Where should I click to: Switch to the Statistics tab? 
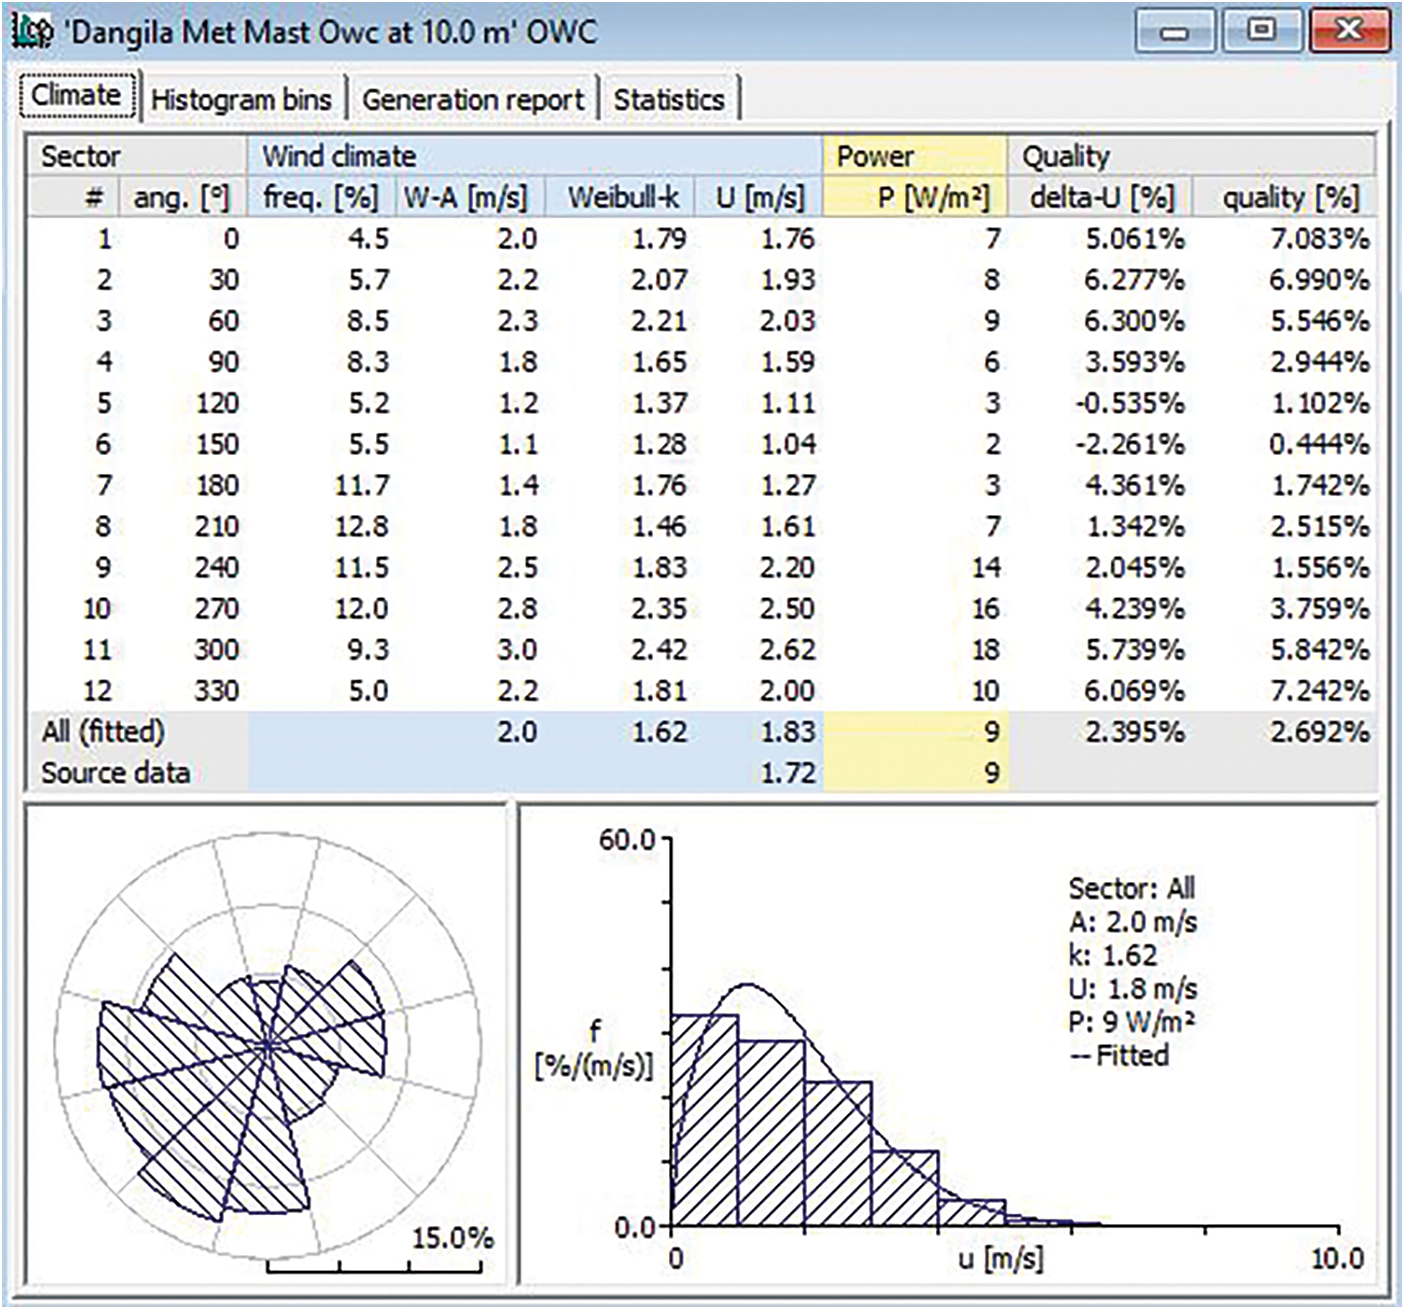tap(668, 100)
